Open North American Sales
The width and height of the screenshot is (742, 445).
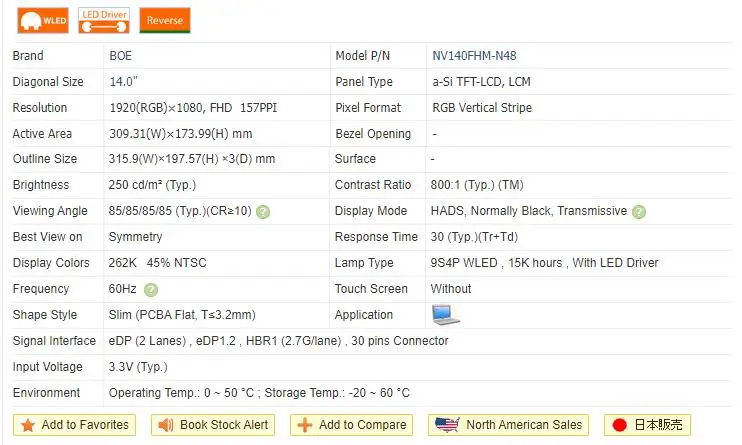(x=508, y=425)
